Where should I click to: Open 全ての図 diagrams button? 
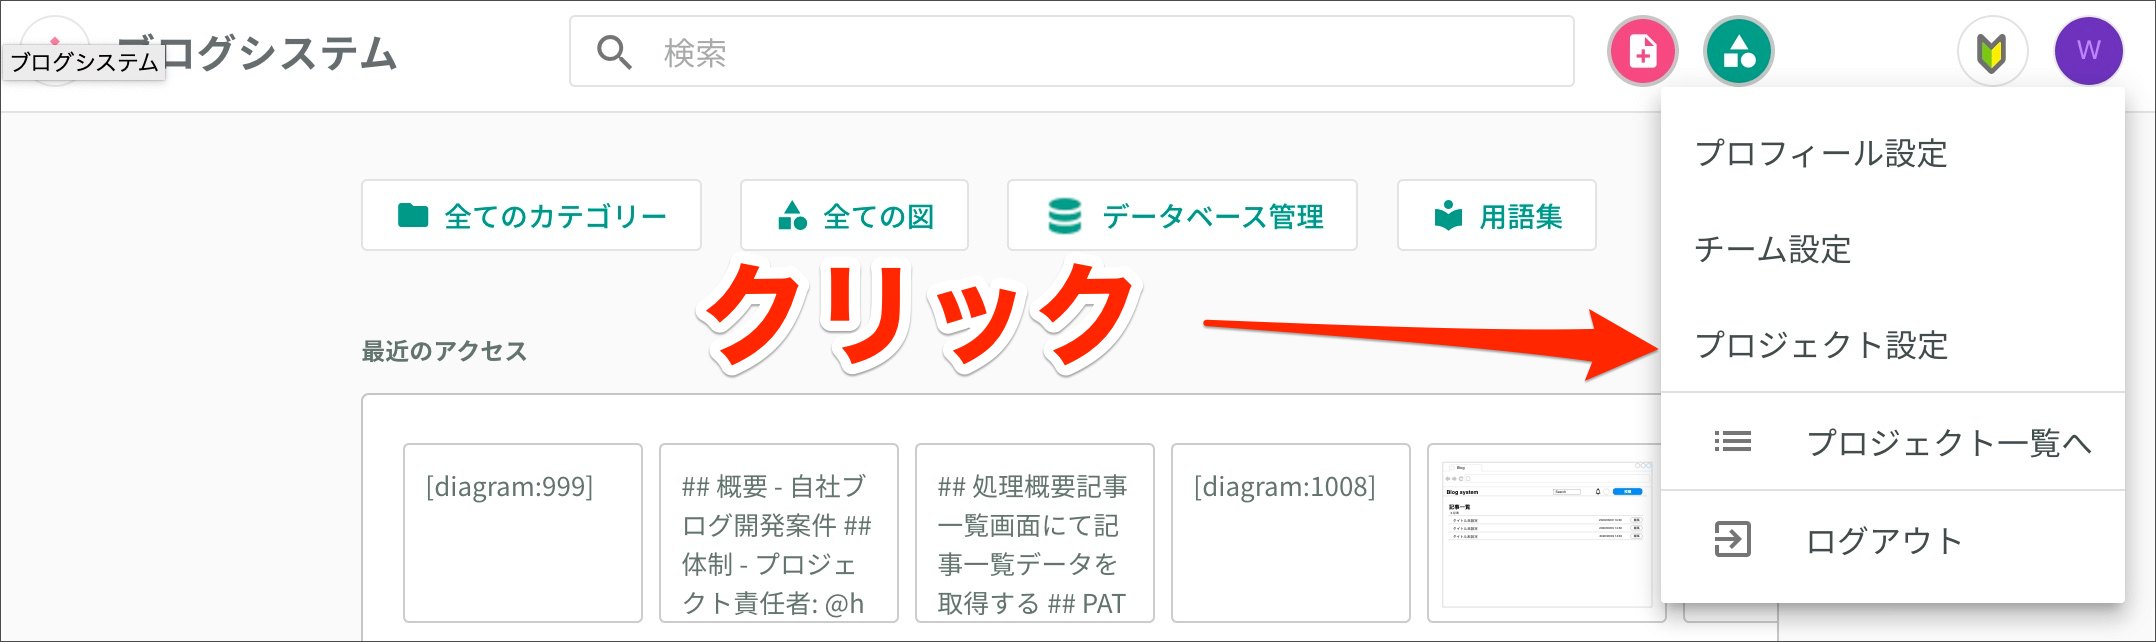click(854, 216)
